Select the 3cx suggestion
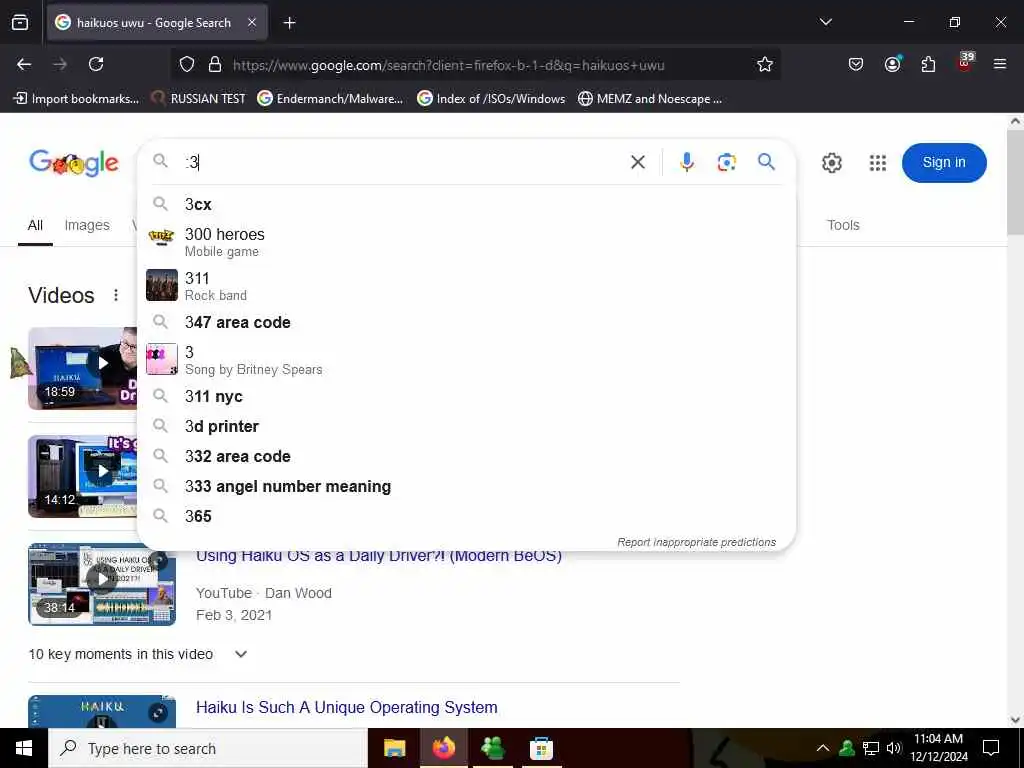Screen dimensions: 1024x768 466,204
